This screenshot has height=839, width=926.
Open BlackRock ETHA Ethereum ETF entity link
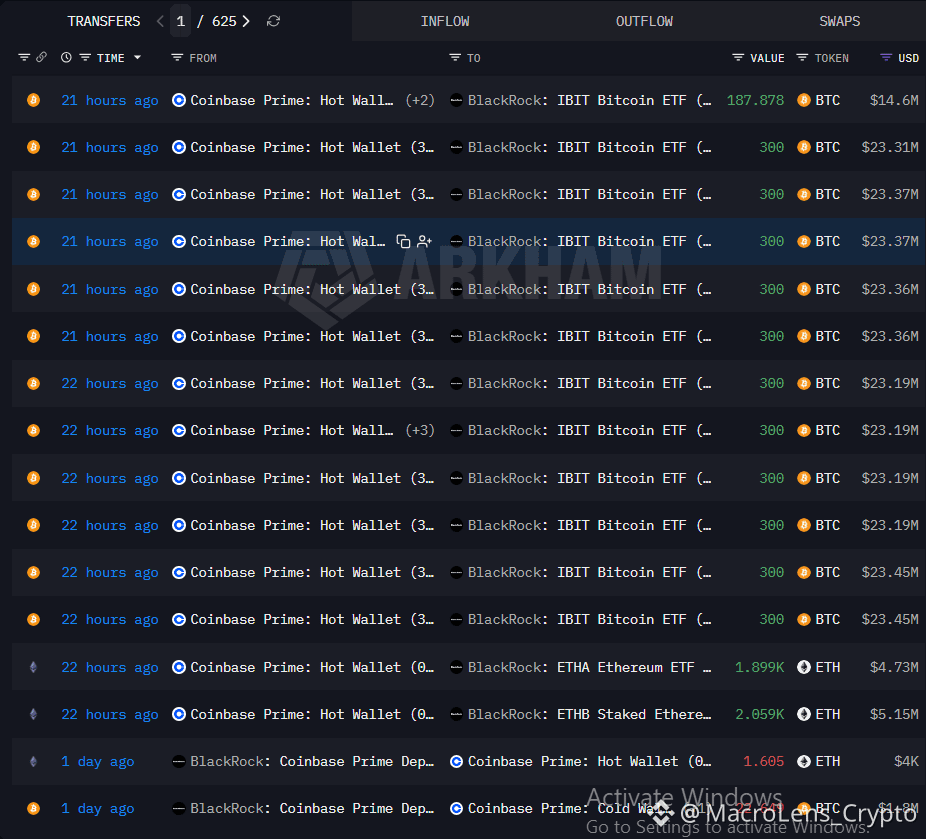589,667
